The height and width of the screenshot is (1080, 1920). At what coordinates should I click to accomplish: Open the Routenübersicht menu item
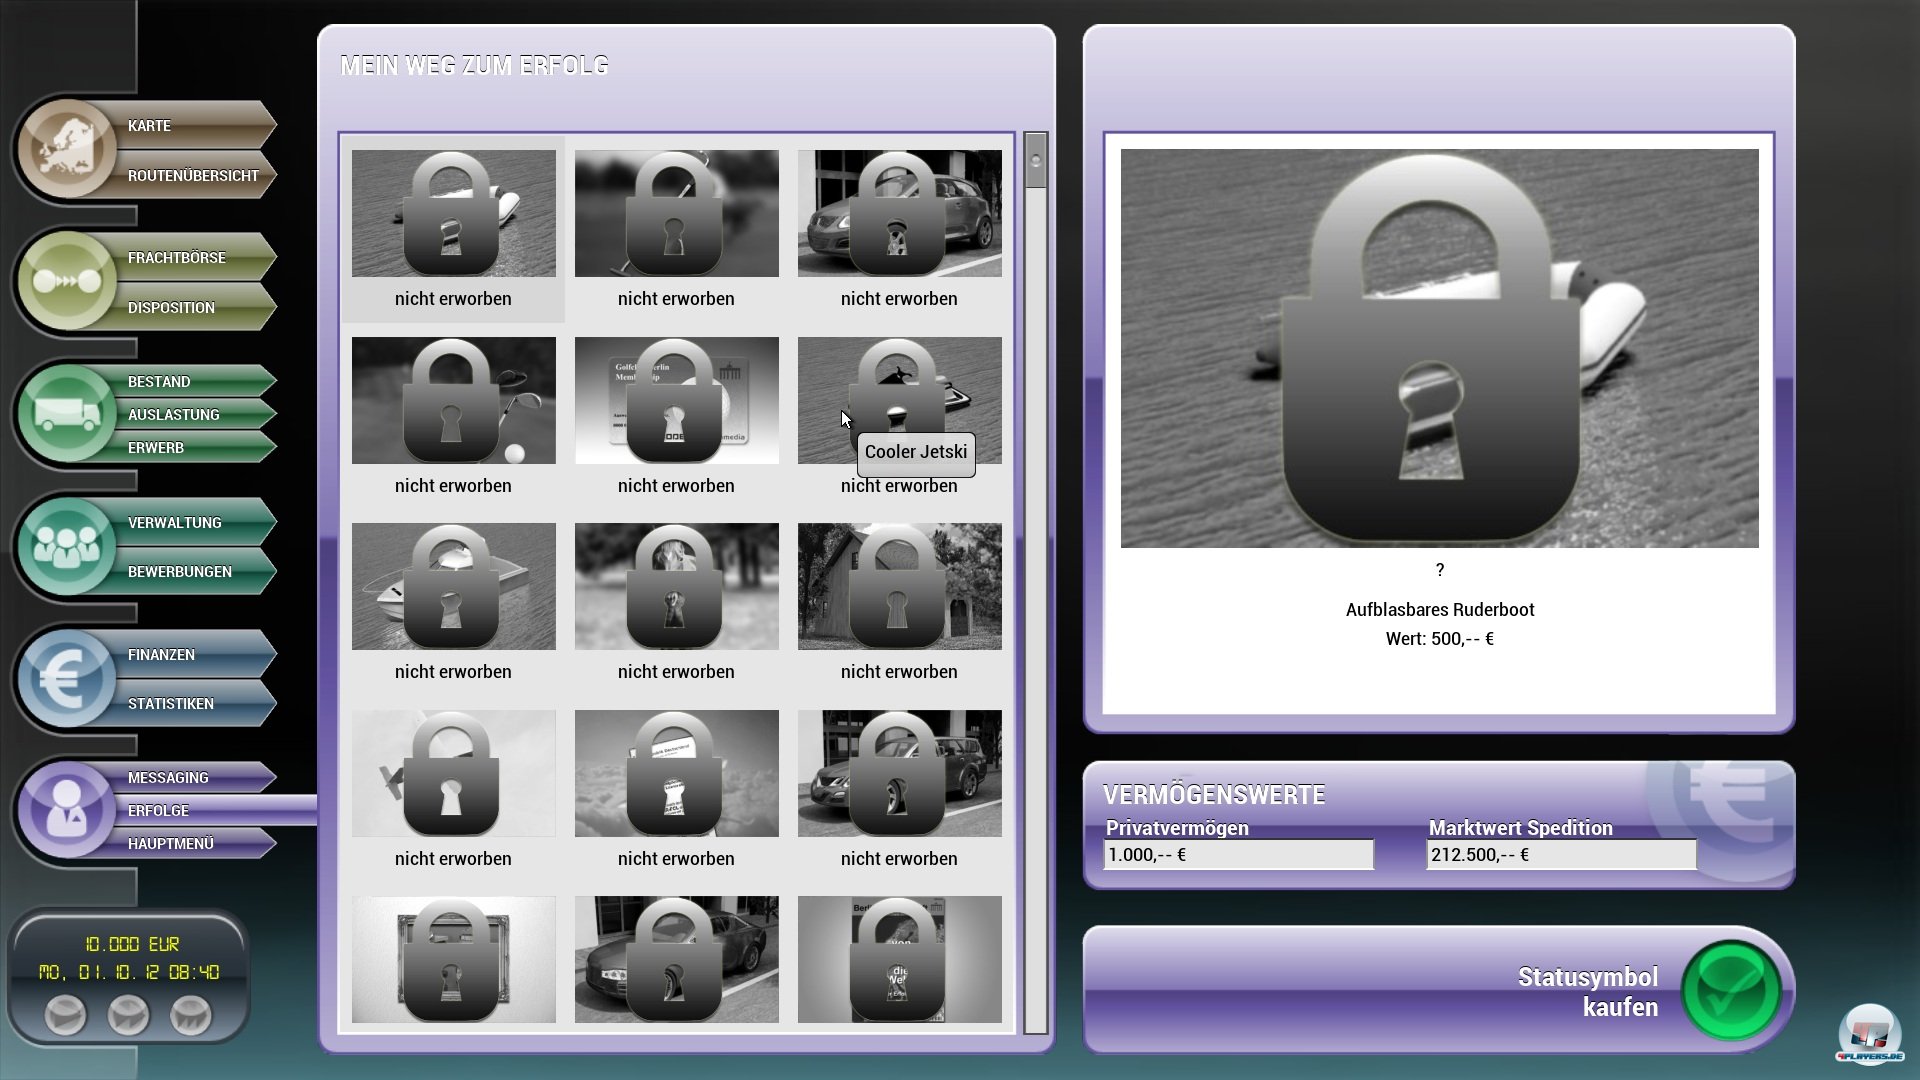193,175
